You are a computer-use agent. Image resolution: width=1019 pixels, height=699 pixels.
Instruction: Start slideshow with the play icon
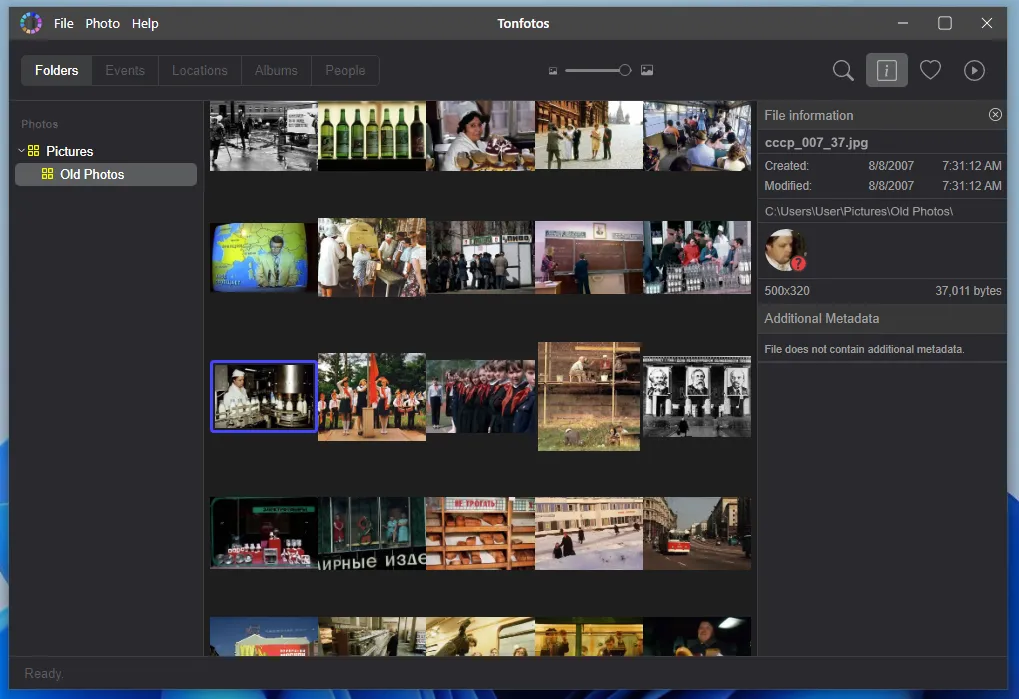pyautogui.click(x=974, y=70)
